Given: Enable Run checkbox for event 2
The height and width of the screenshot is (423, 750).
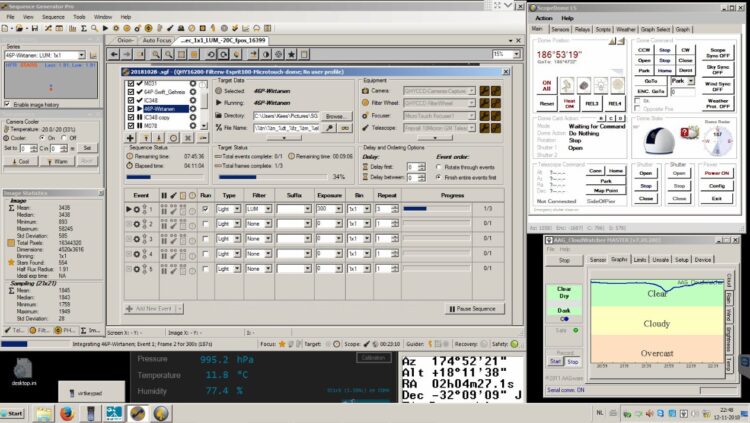Looking at the screenshot, I should pyautogui.click(x=205, y=224).
